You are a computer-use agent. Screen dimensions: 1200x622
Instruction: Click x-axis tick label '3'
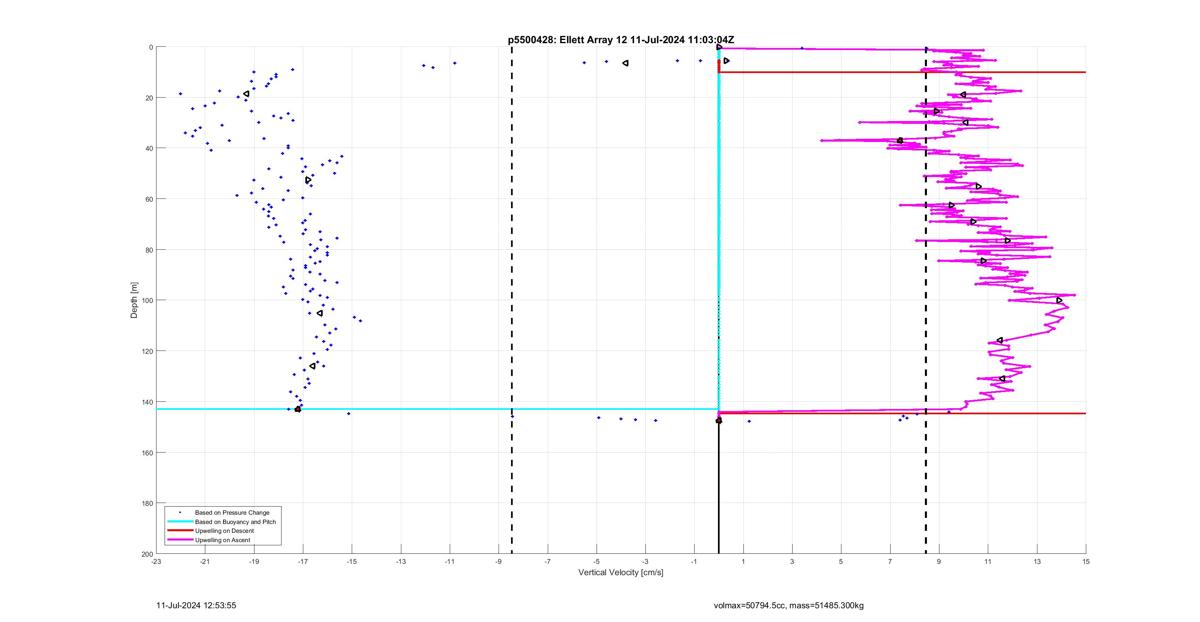pos(792,562)
